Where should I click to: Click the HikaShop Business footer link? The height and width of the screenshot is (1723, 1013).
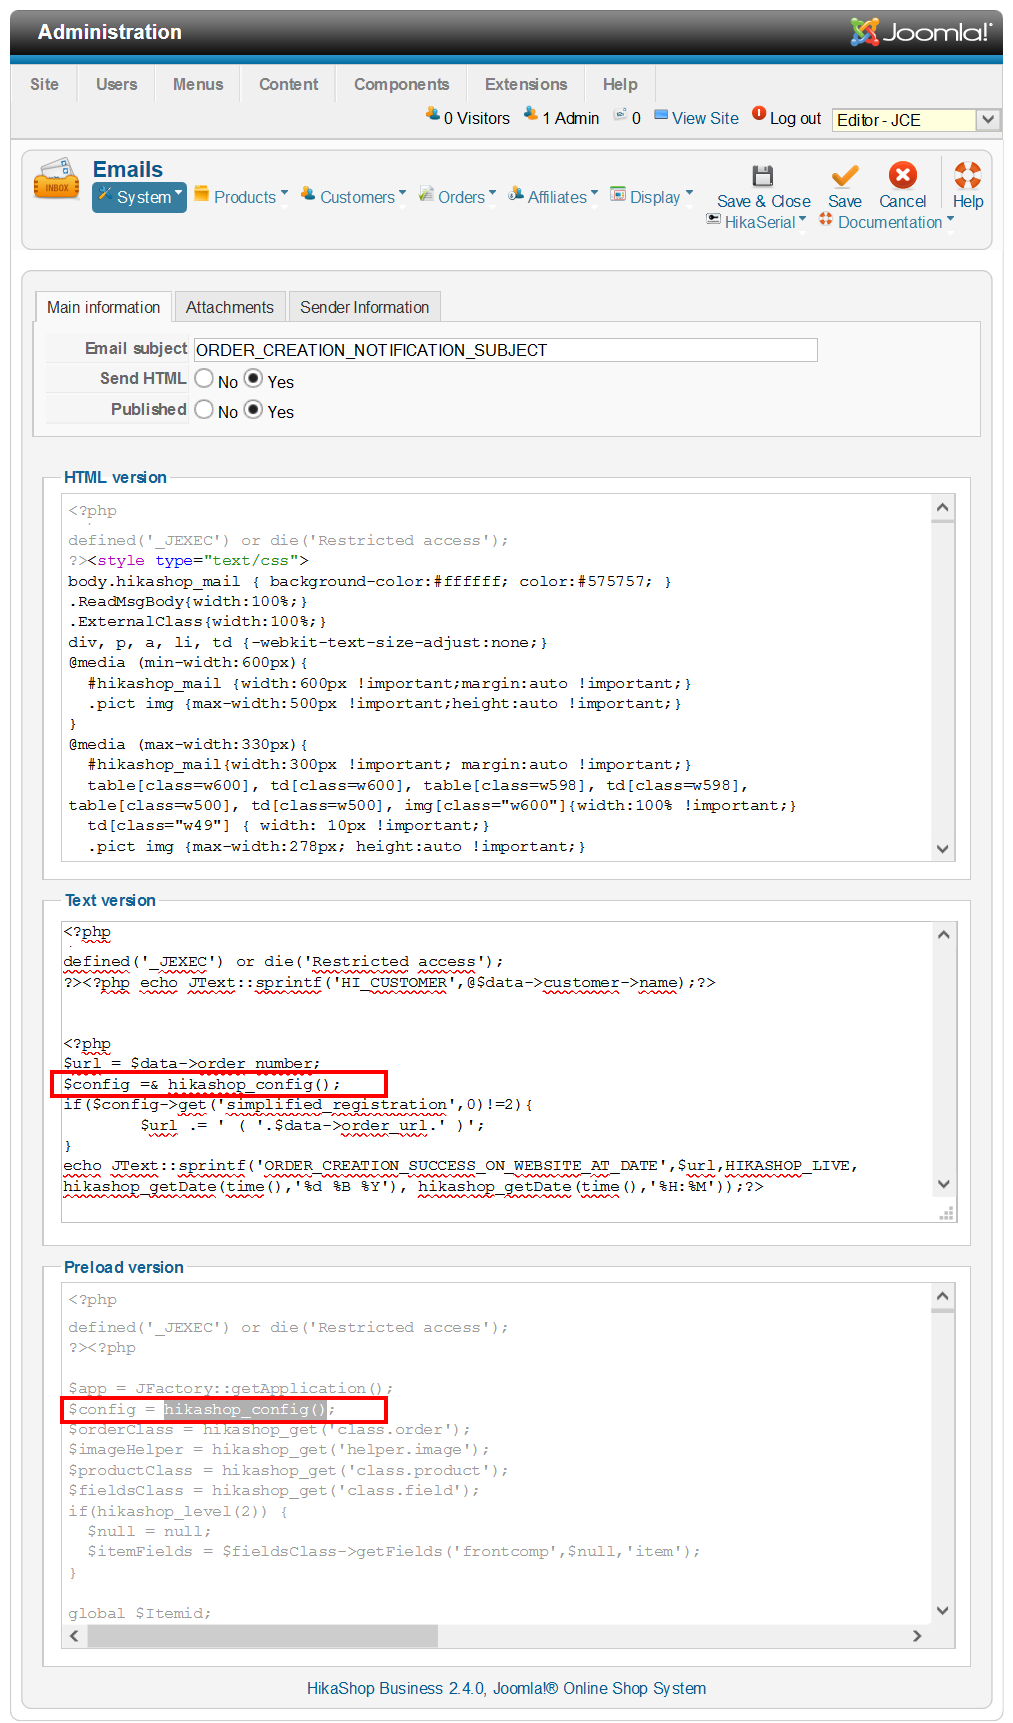pos(506,1688)
